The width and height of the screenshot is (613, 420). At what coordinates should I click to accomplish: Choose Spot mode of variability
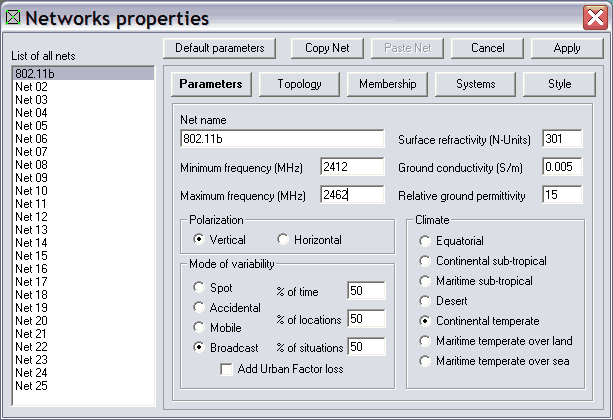pos(199,288)
